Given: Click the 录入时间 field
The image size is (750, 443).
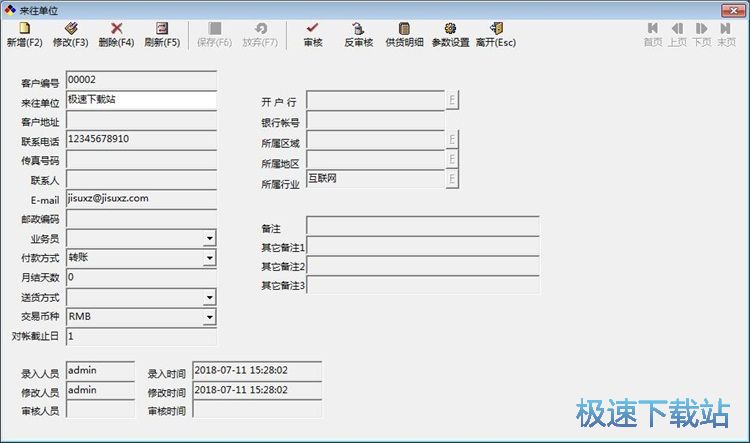Looking at the screenshot, I should click(x=257, y=371).
